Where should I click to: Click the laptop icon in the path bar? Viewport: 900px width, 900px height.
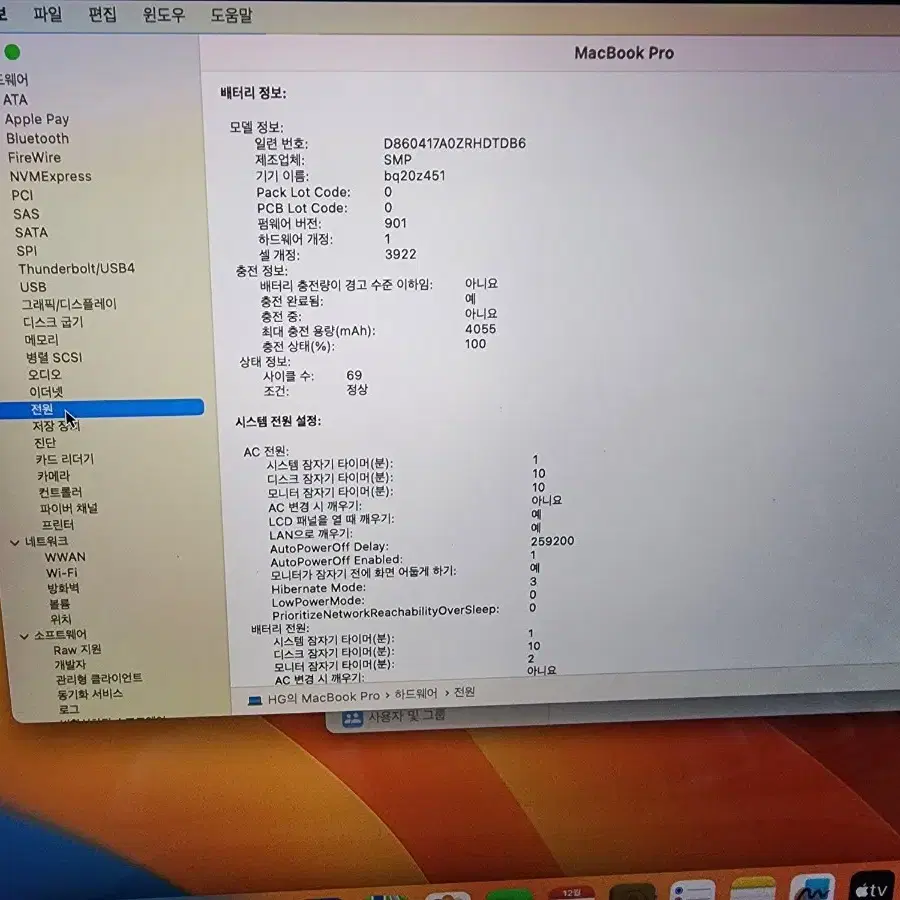(255, 700)
